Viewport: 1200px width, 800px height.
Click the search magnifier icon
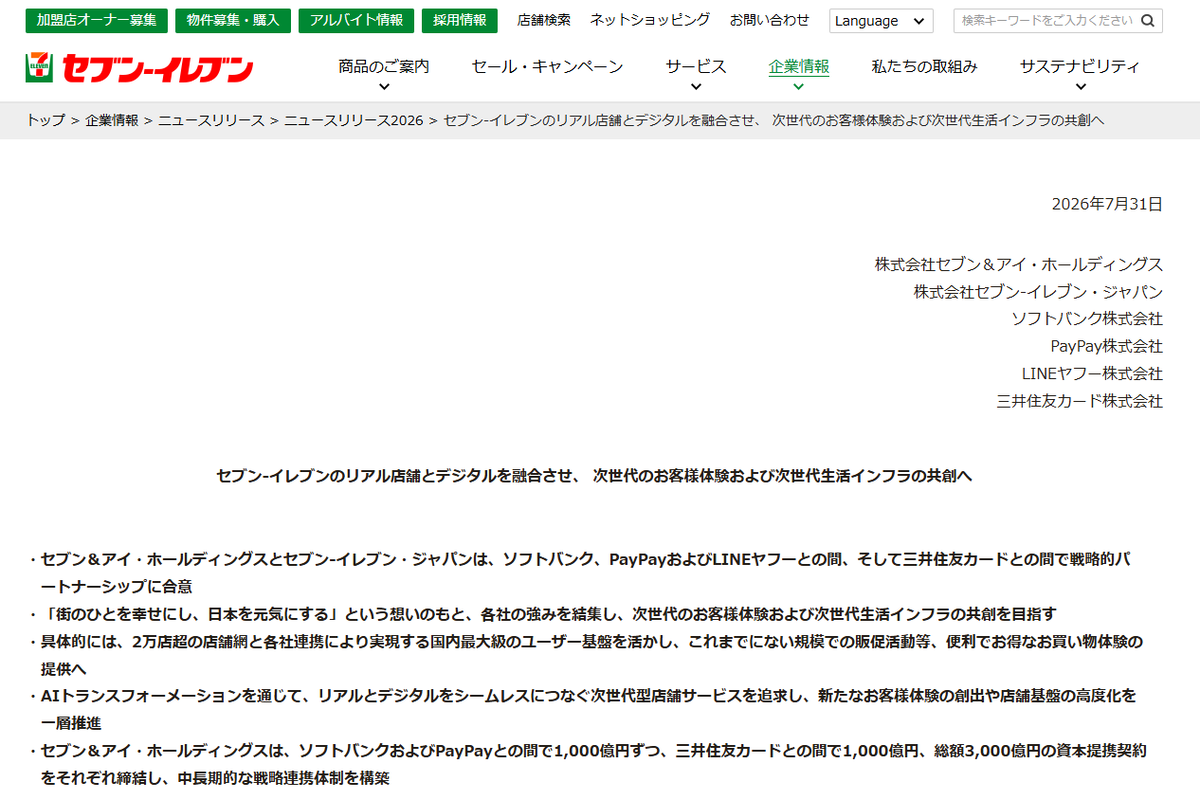point(1148,20)
